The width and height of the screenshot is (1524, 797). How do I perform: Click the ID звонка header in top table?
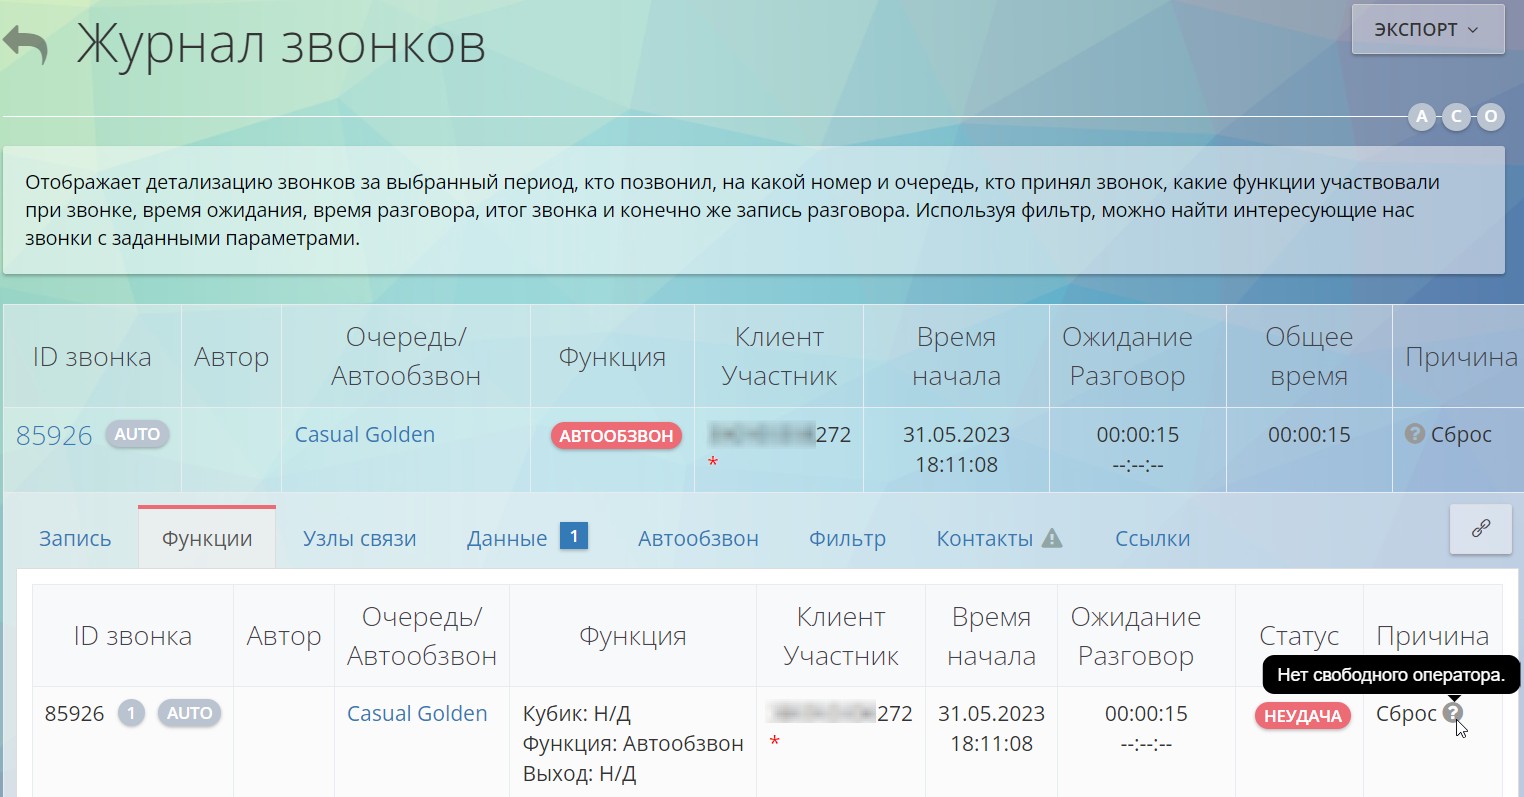click(x=92, y=357)
